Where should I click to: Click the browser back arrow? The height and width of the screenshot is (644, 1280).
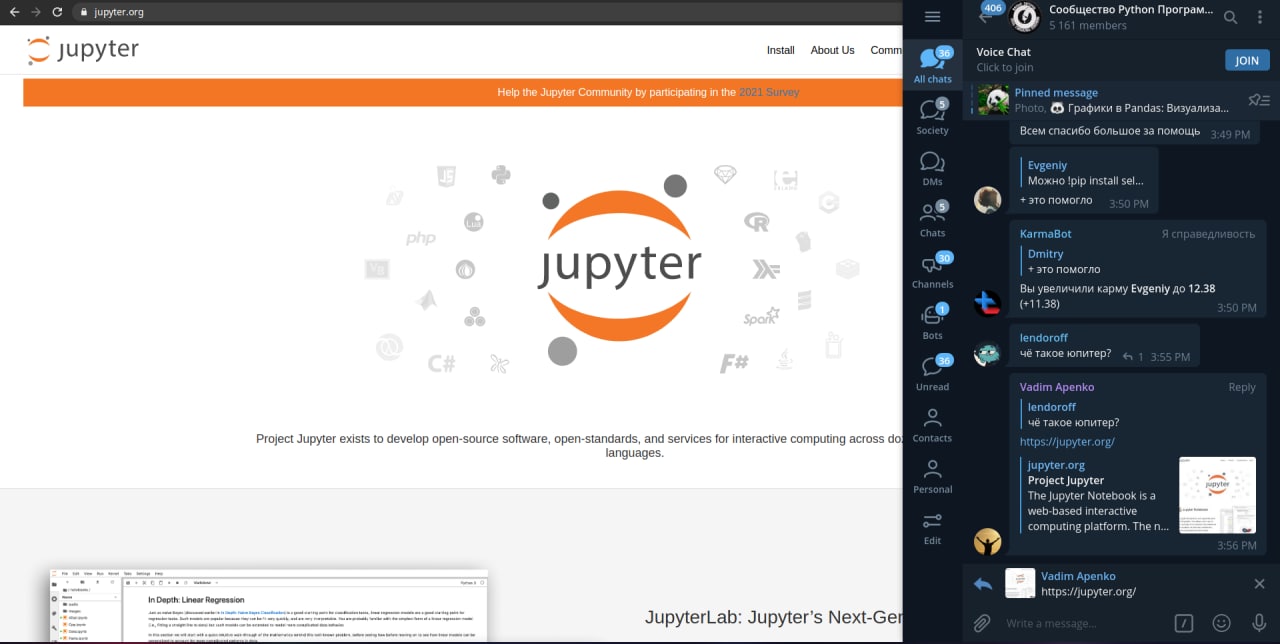click(14, 12)
